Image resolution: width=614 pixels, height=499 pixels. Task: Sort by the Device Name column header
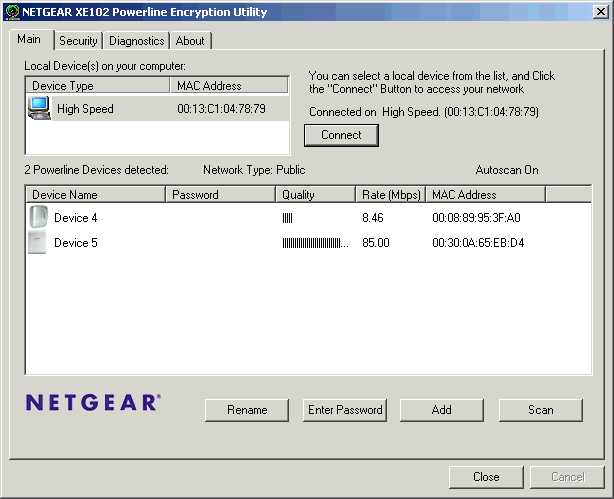pos(96,195)
